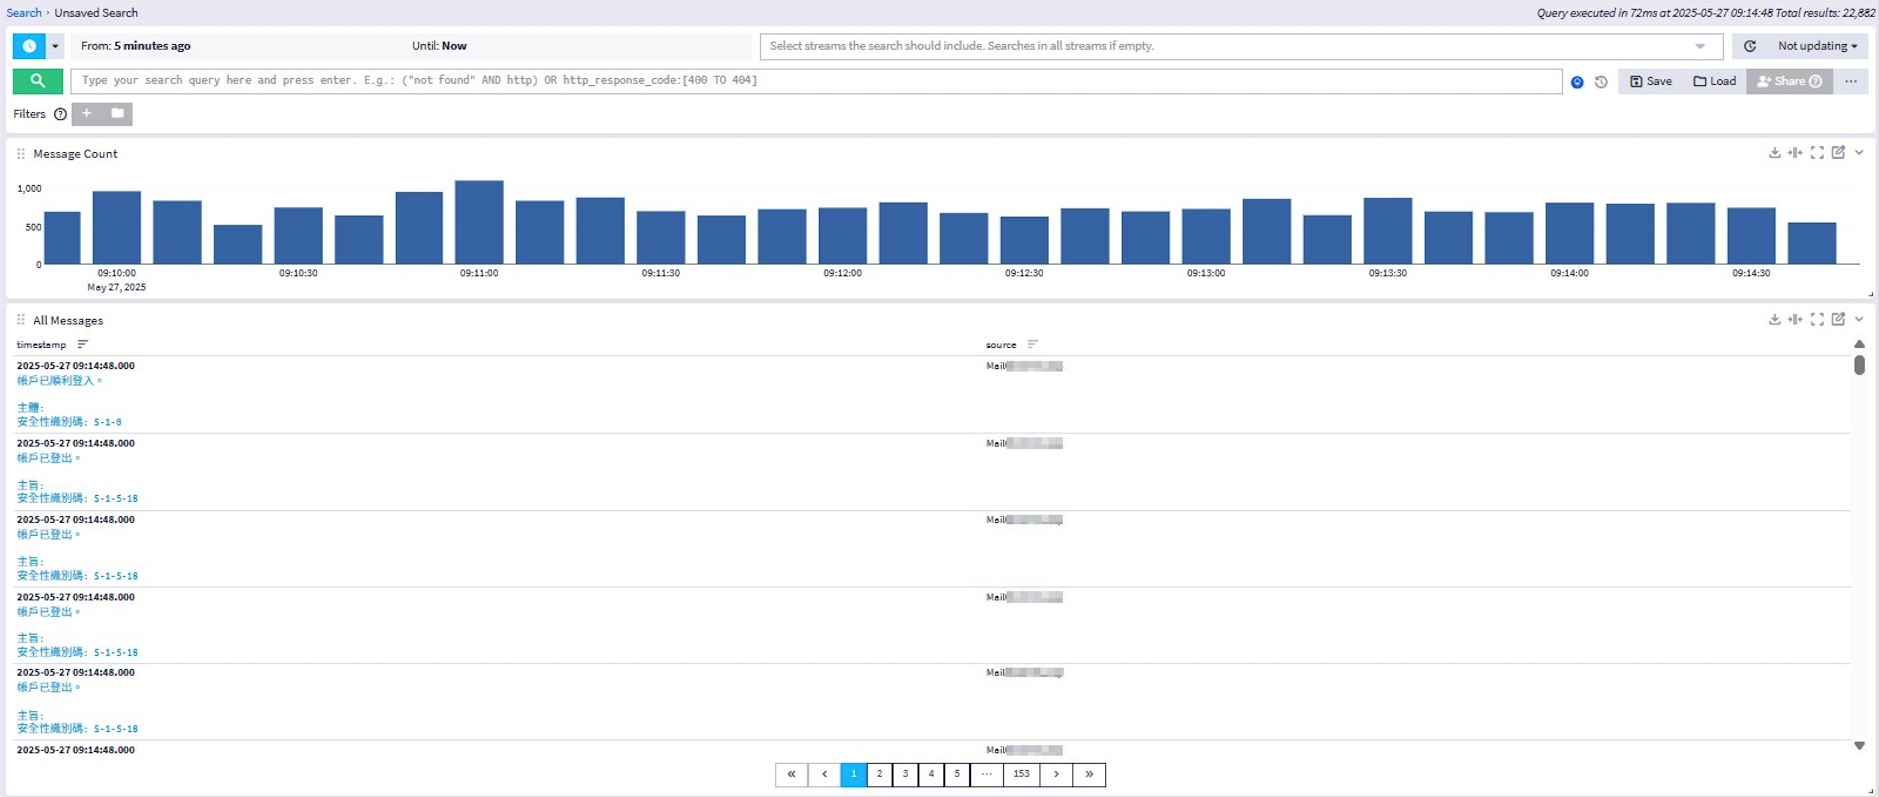
Task: Jump to last page 153
Action: tap(1021, 774)
